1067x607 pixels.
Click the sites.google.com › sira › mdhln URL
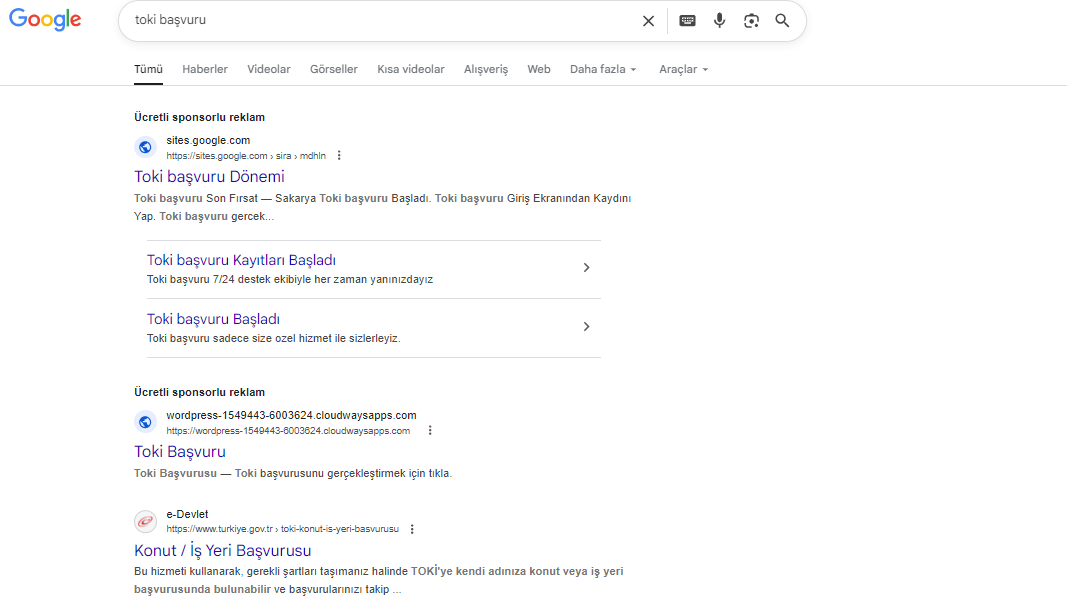pos(246,156)
